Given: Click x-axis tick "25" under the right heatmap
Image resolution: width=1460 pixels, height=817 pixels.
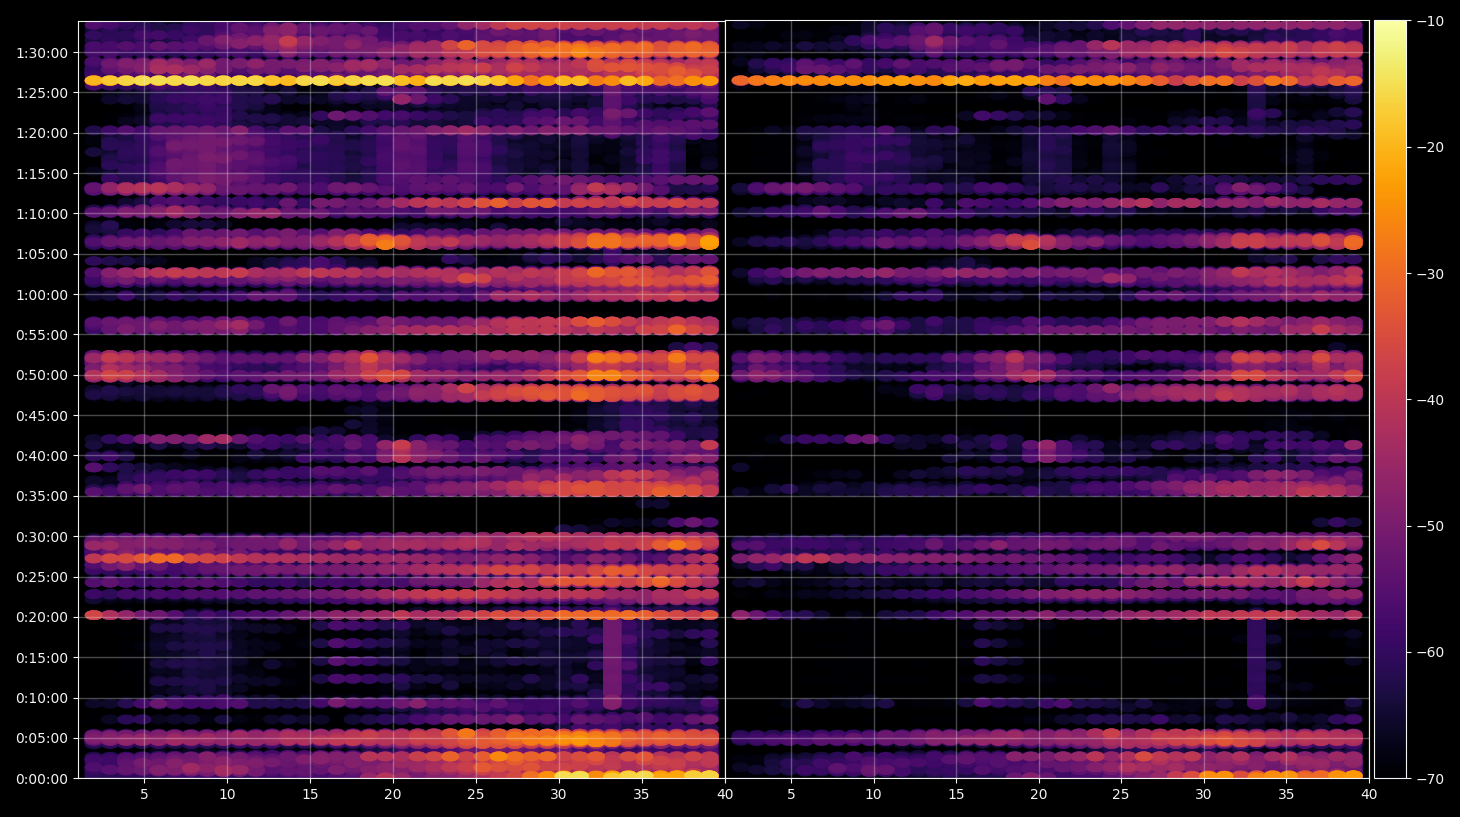Looking at the screenshot, I should point(1121,795).
